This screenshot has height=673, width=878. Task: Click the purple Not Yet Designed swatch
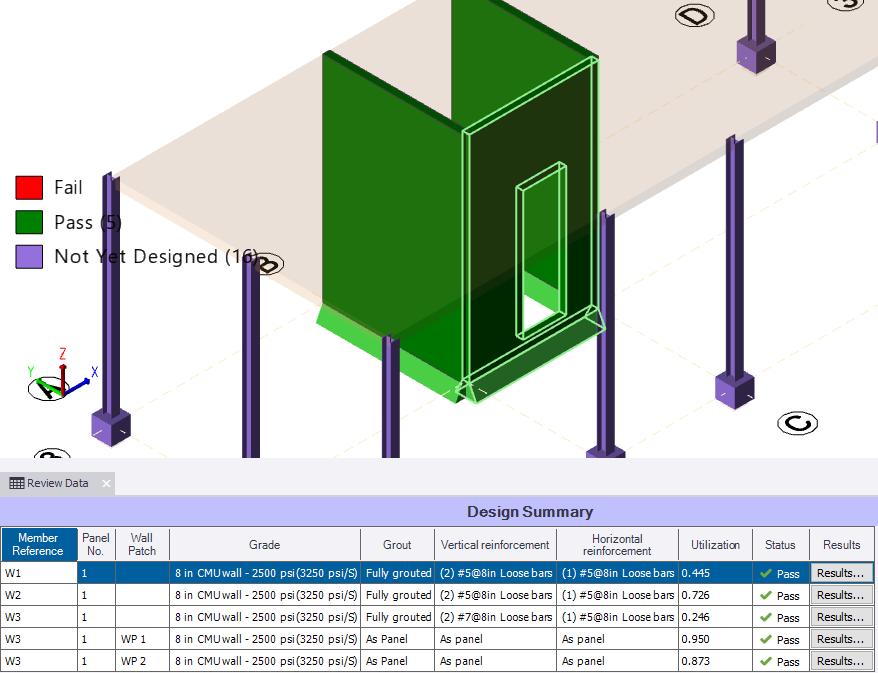pyautogui.click(x=29, y=257)
